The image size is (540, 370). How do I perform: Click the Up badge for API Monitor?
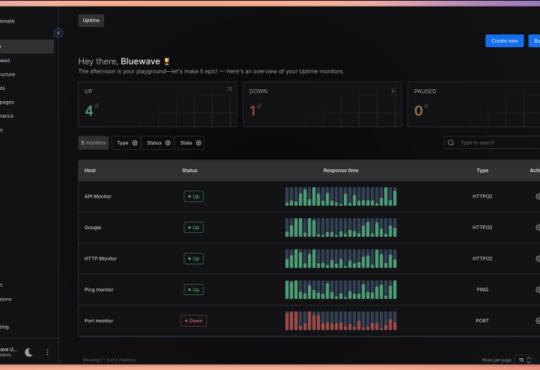click(x=194, y=196)
